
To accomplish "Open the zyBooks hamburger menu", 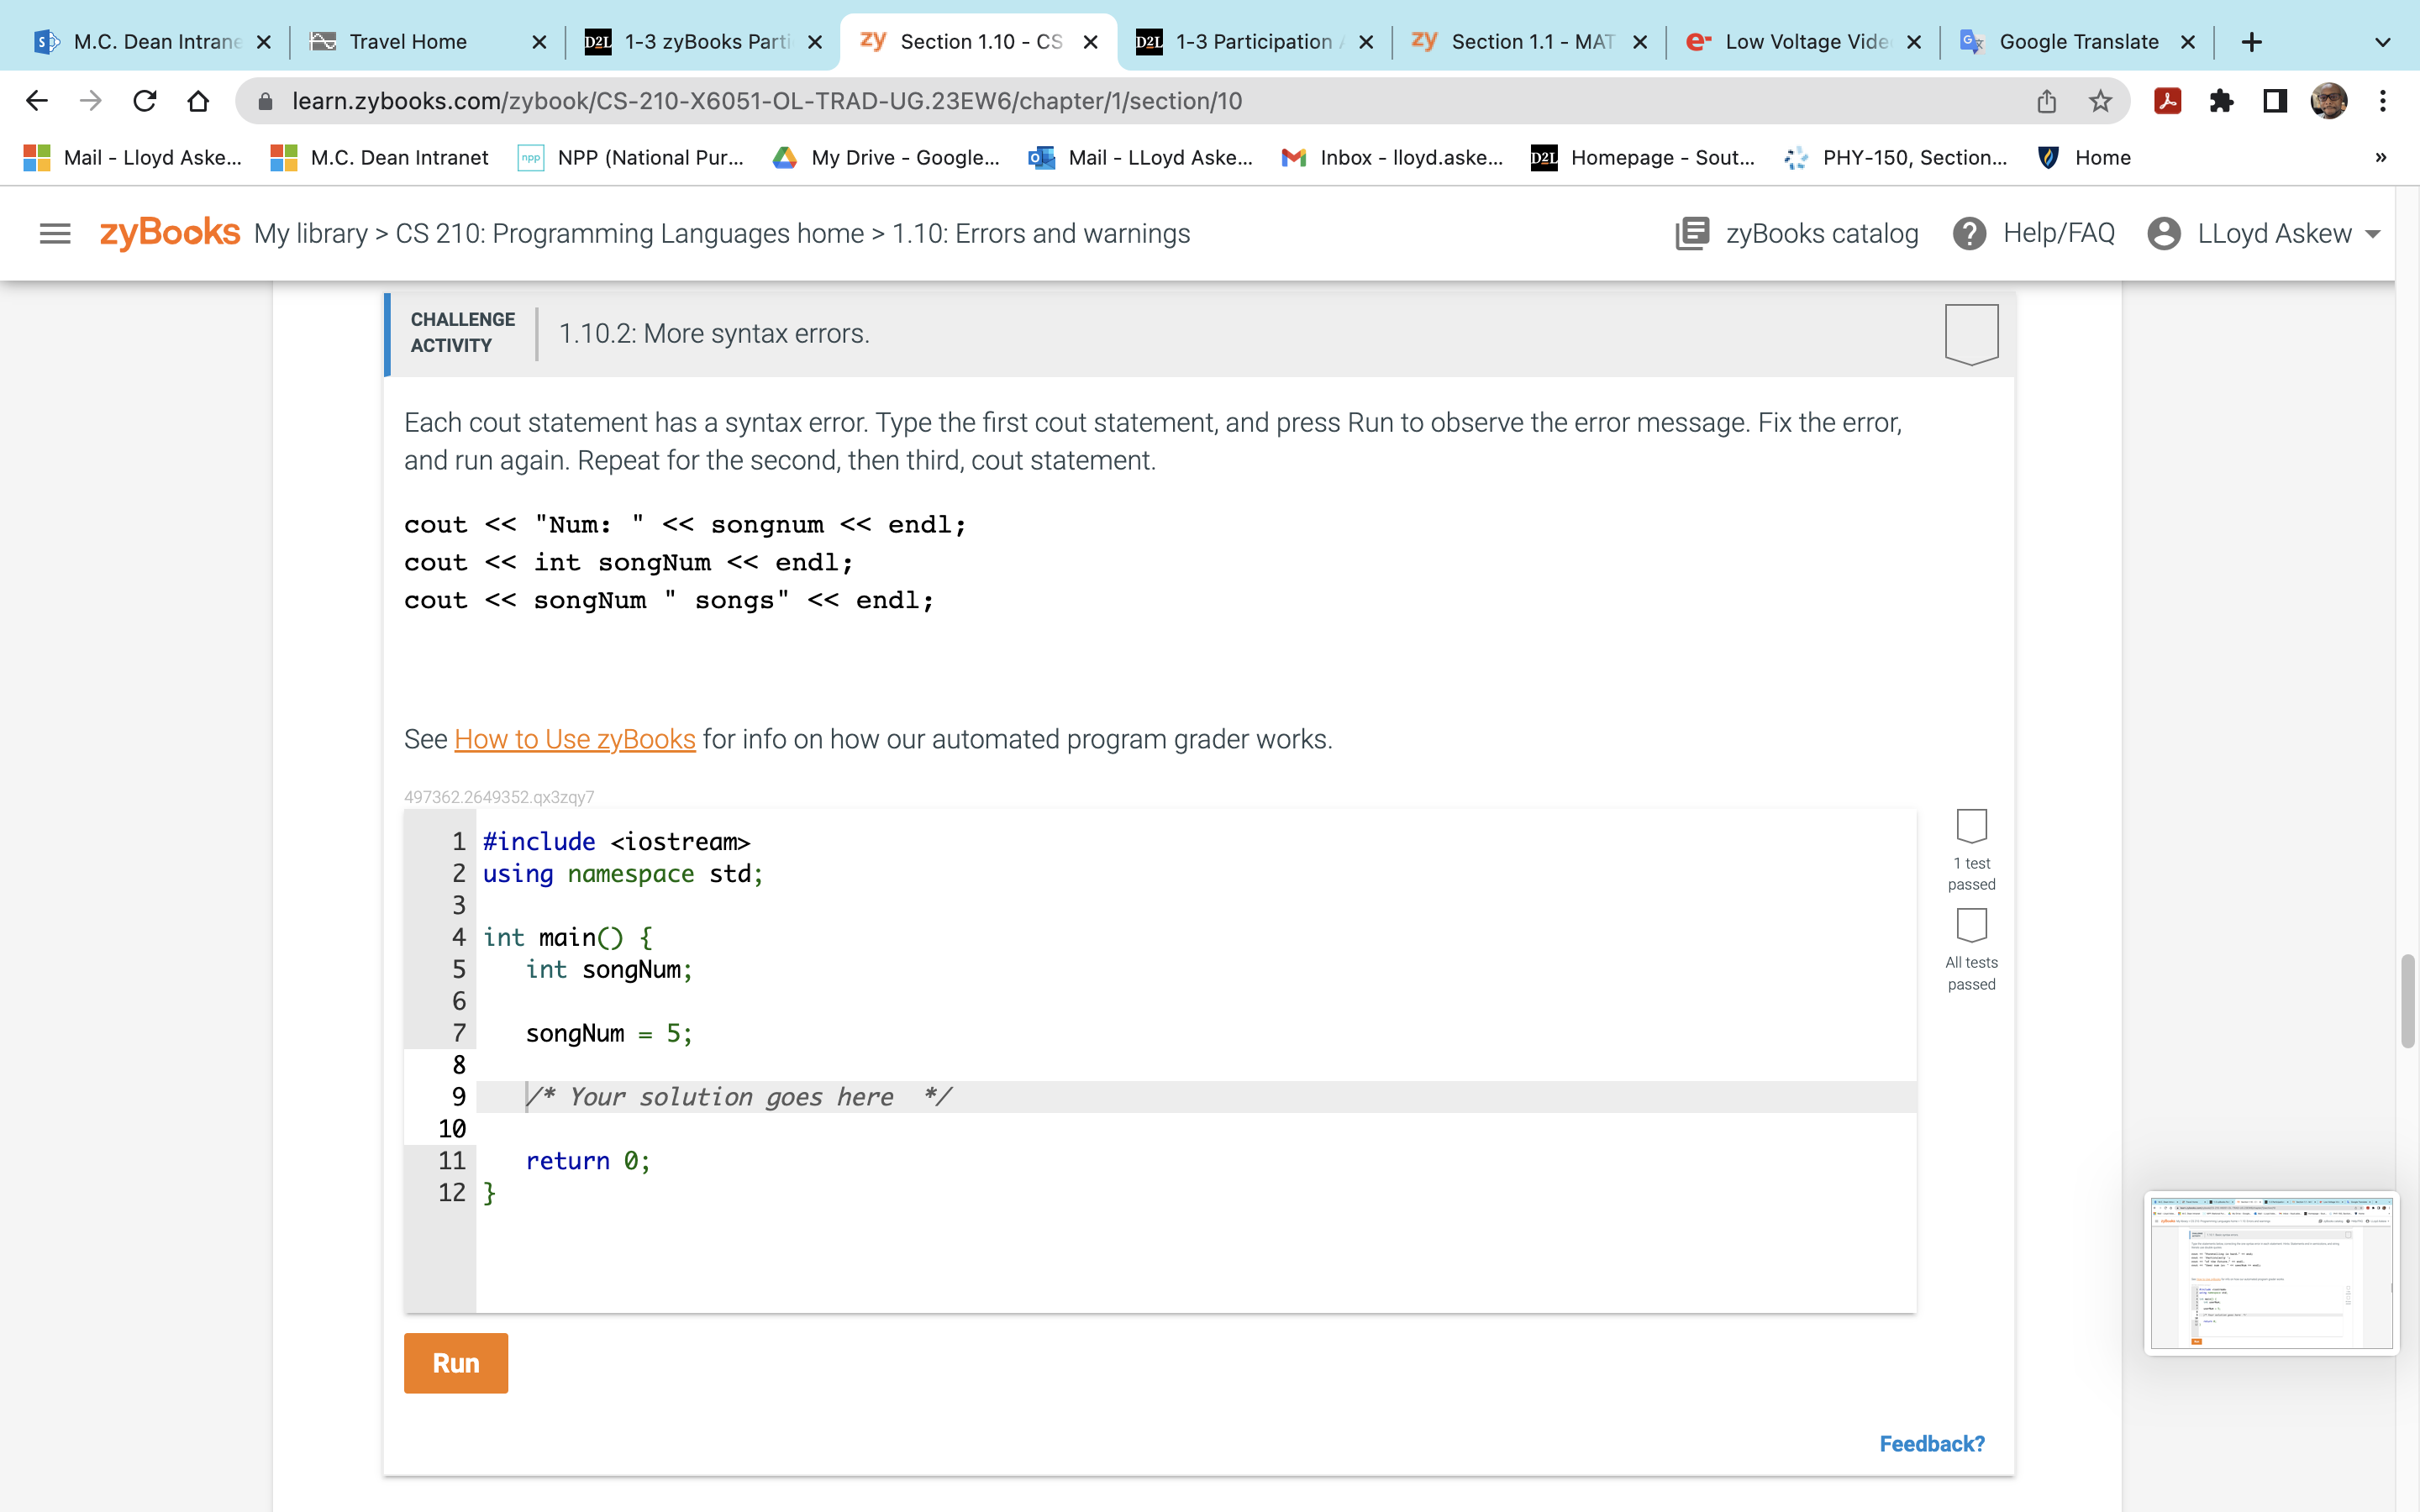I will point(55,234).
